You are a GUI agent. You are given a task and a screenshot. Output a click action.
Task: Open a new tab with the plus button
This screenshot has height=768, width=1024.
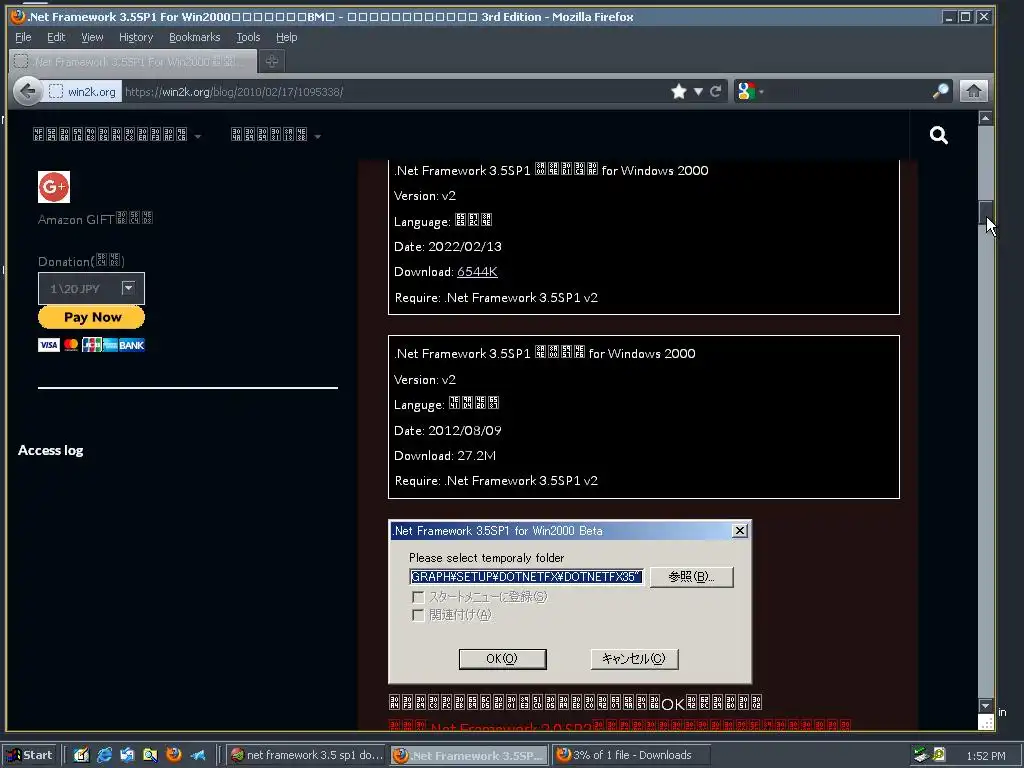tap(272, 61)
